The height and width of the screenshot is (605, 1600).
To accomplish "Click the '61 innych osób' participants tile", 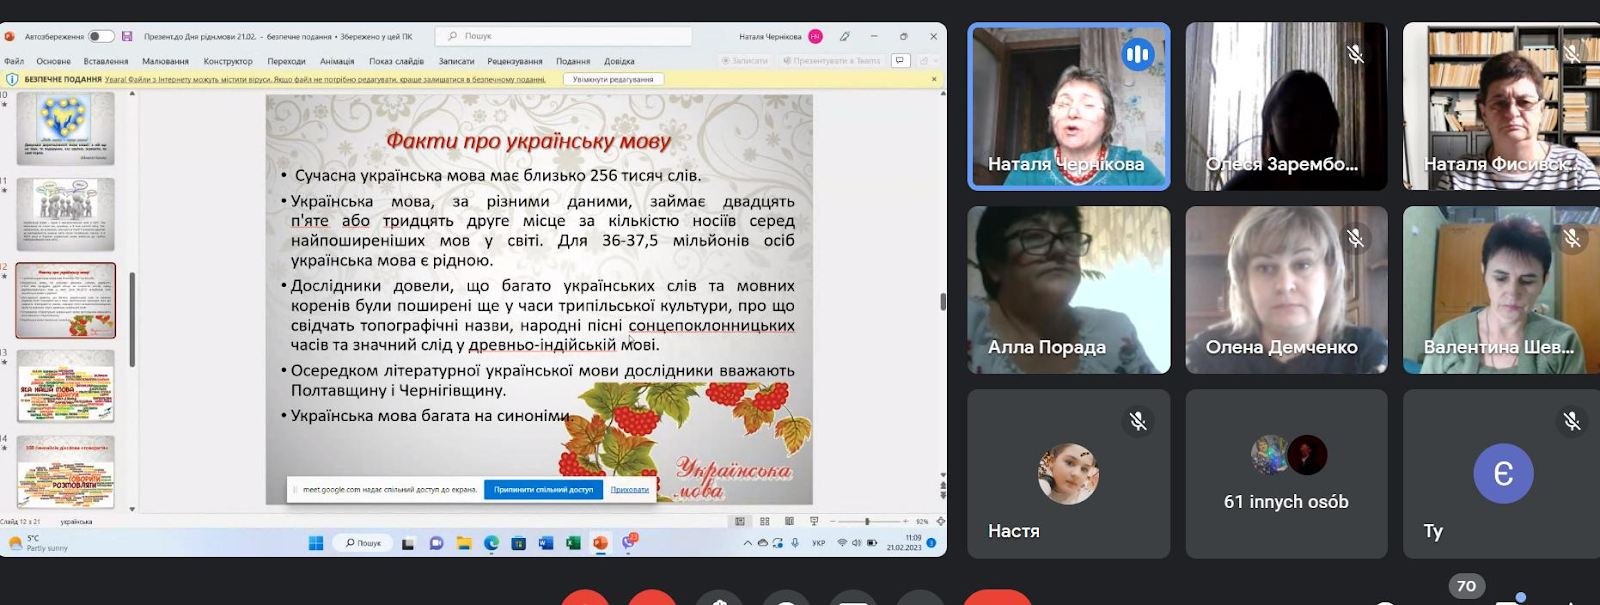I will (1286, 473).
